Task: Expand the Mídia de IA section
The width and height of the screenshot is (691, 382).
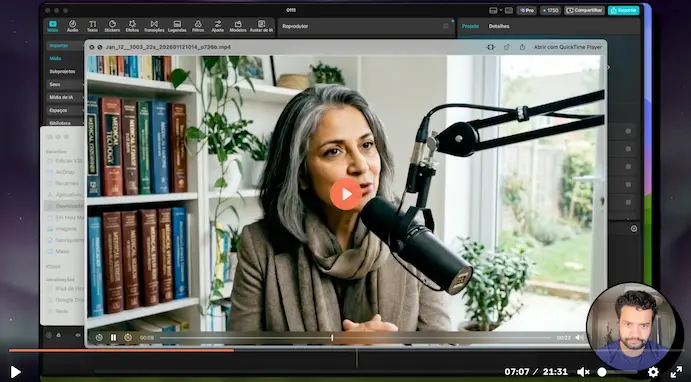Action: point(65,97)
